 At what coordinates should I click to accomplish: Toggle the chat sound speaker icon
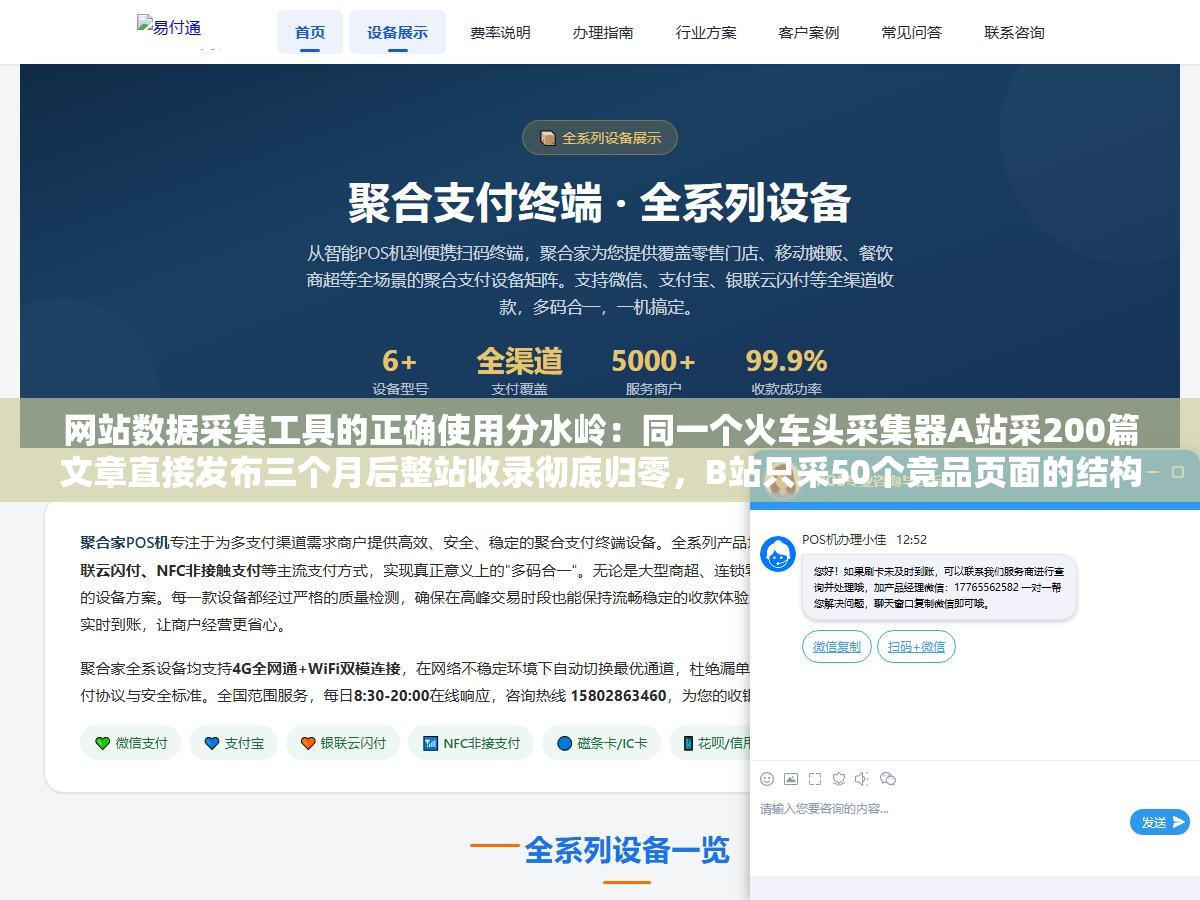point(862,779)
